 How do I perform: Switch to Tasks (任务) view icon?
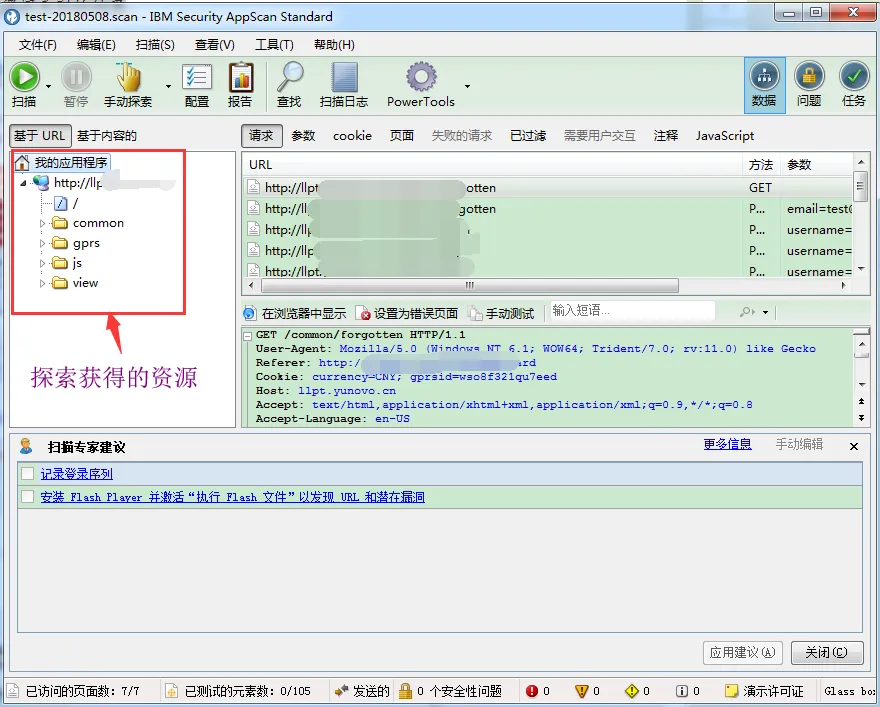pyautogui.click(x=854, y=77)
